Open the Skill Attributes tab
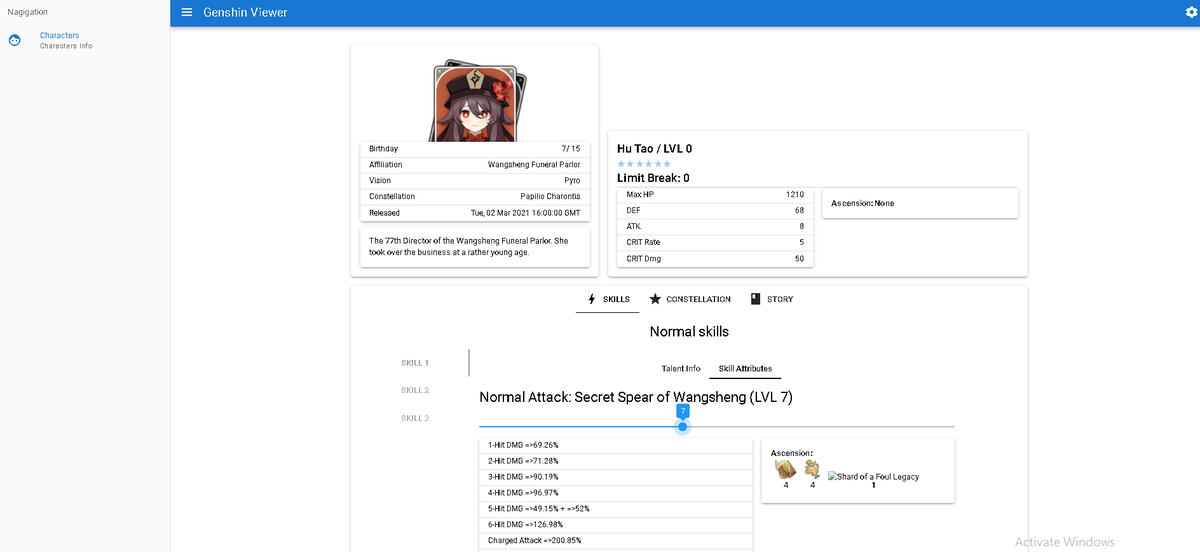The width and height of the screenshot is (1200, 552). point(746,368)
